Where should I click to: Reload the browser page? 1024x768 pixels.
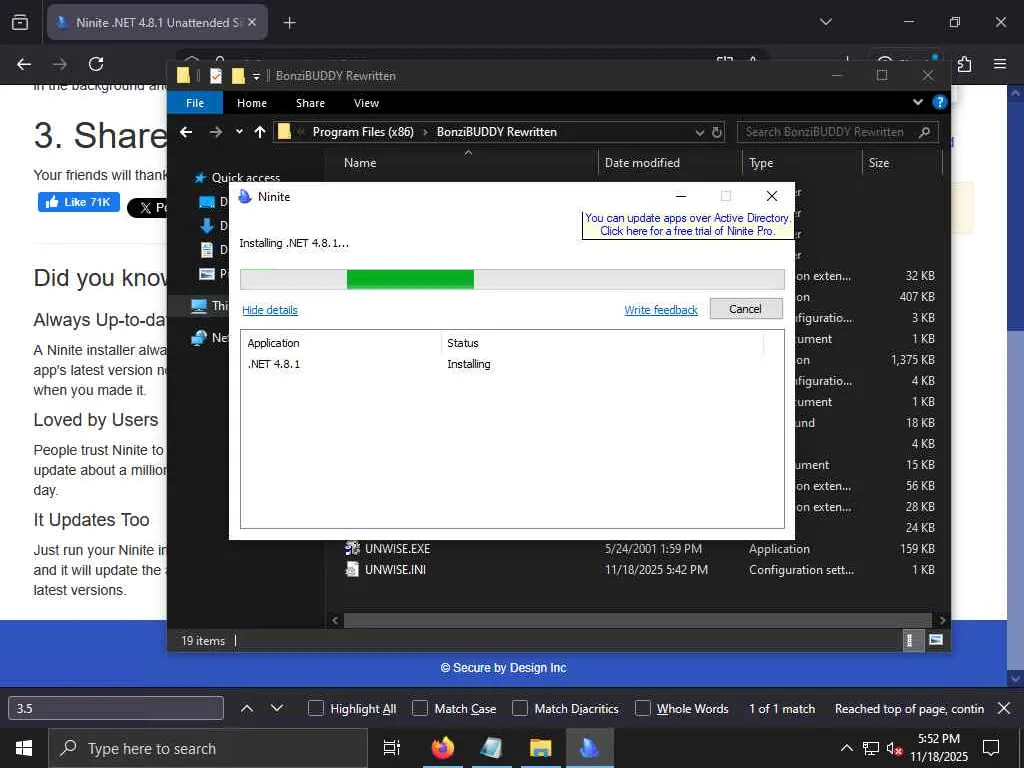coord(96,64)
